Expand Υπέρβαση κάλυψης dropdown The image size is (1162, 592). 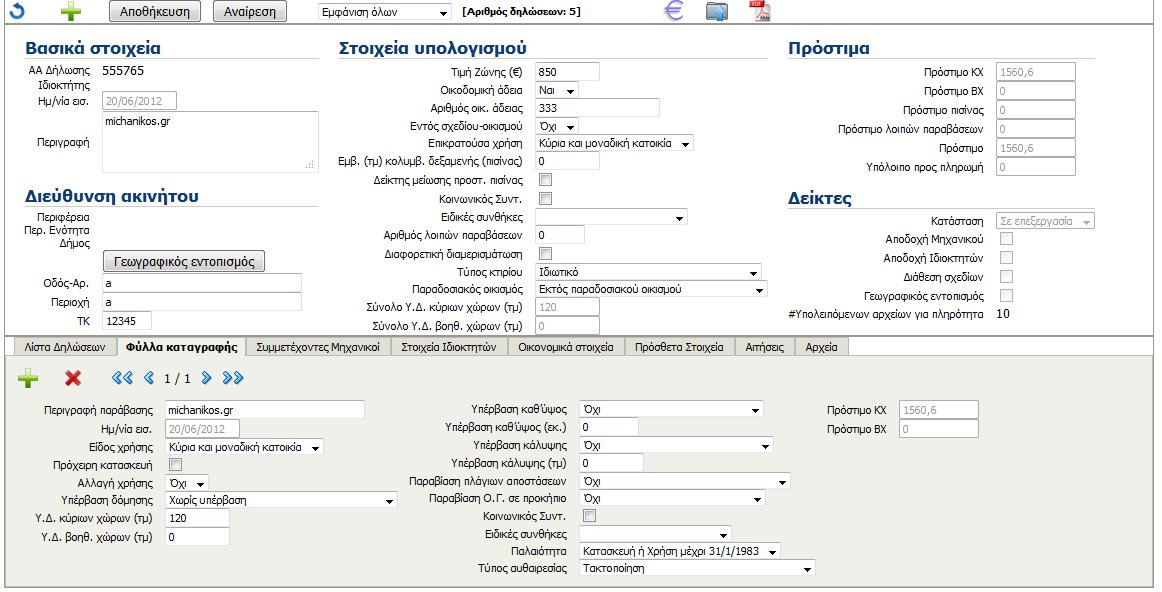tap(676, 446)
